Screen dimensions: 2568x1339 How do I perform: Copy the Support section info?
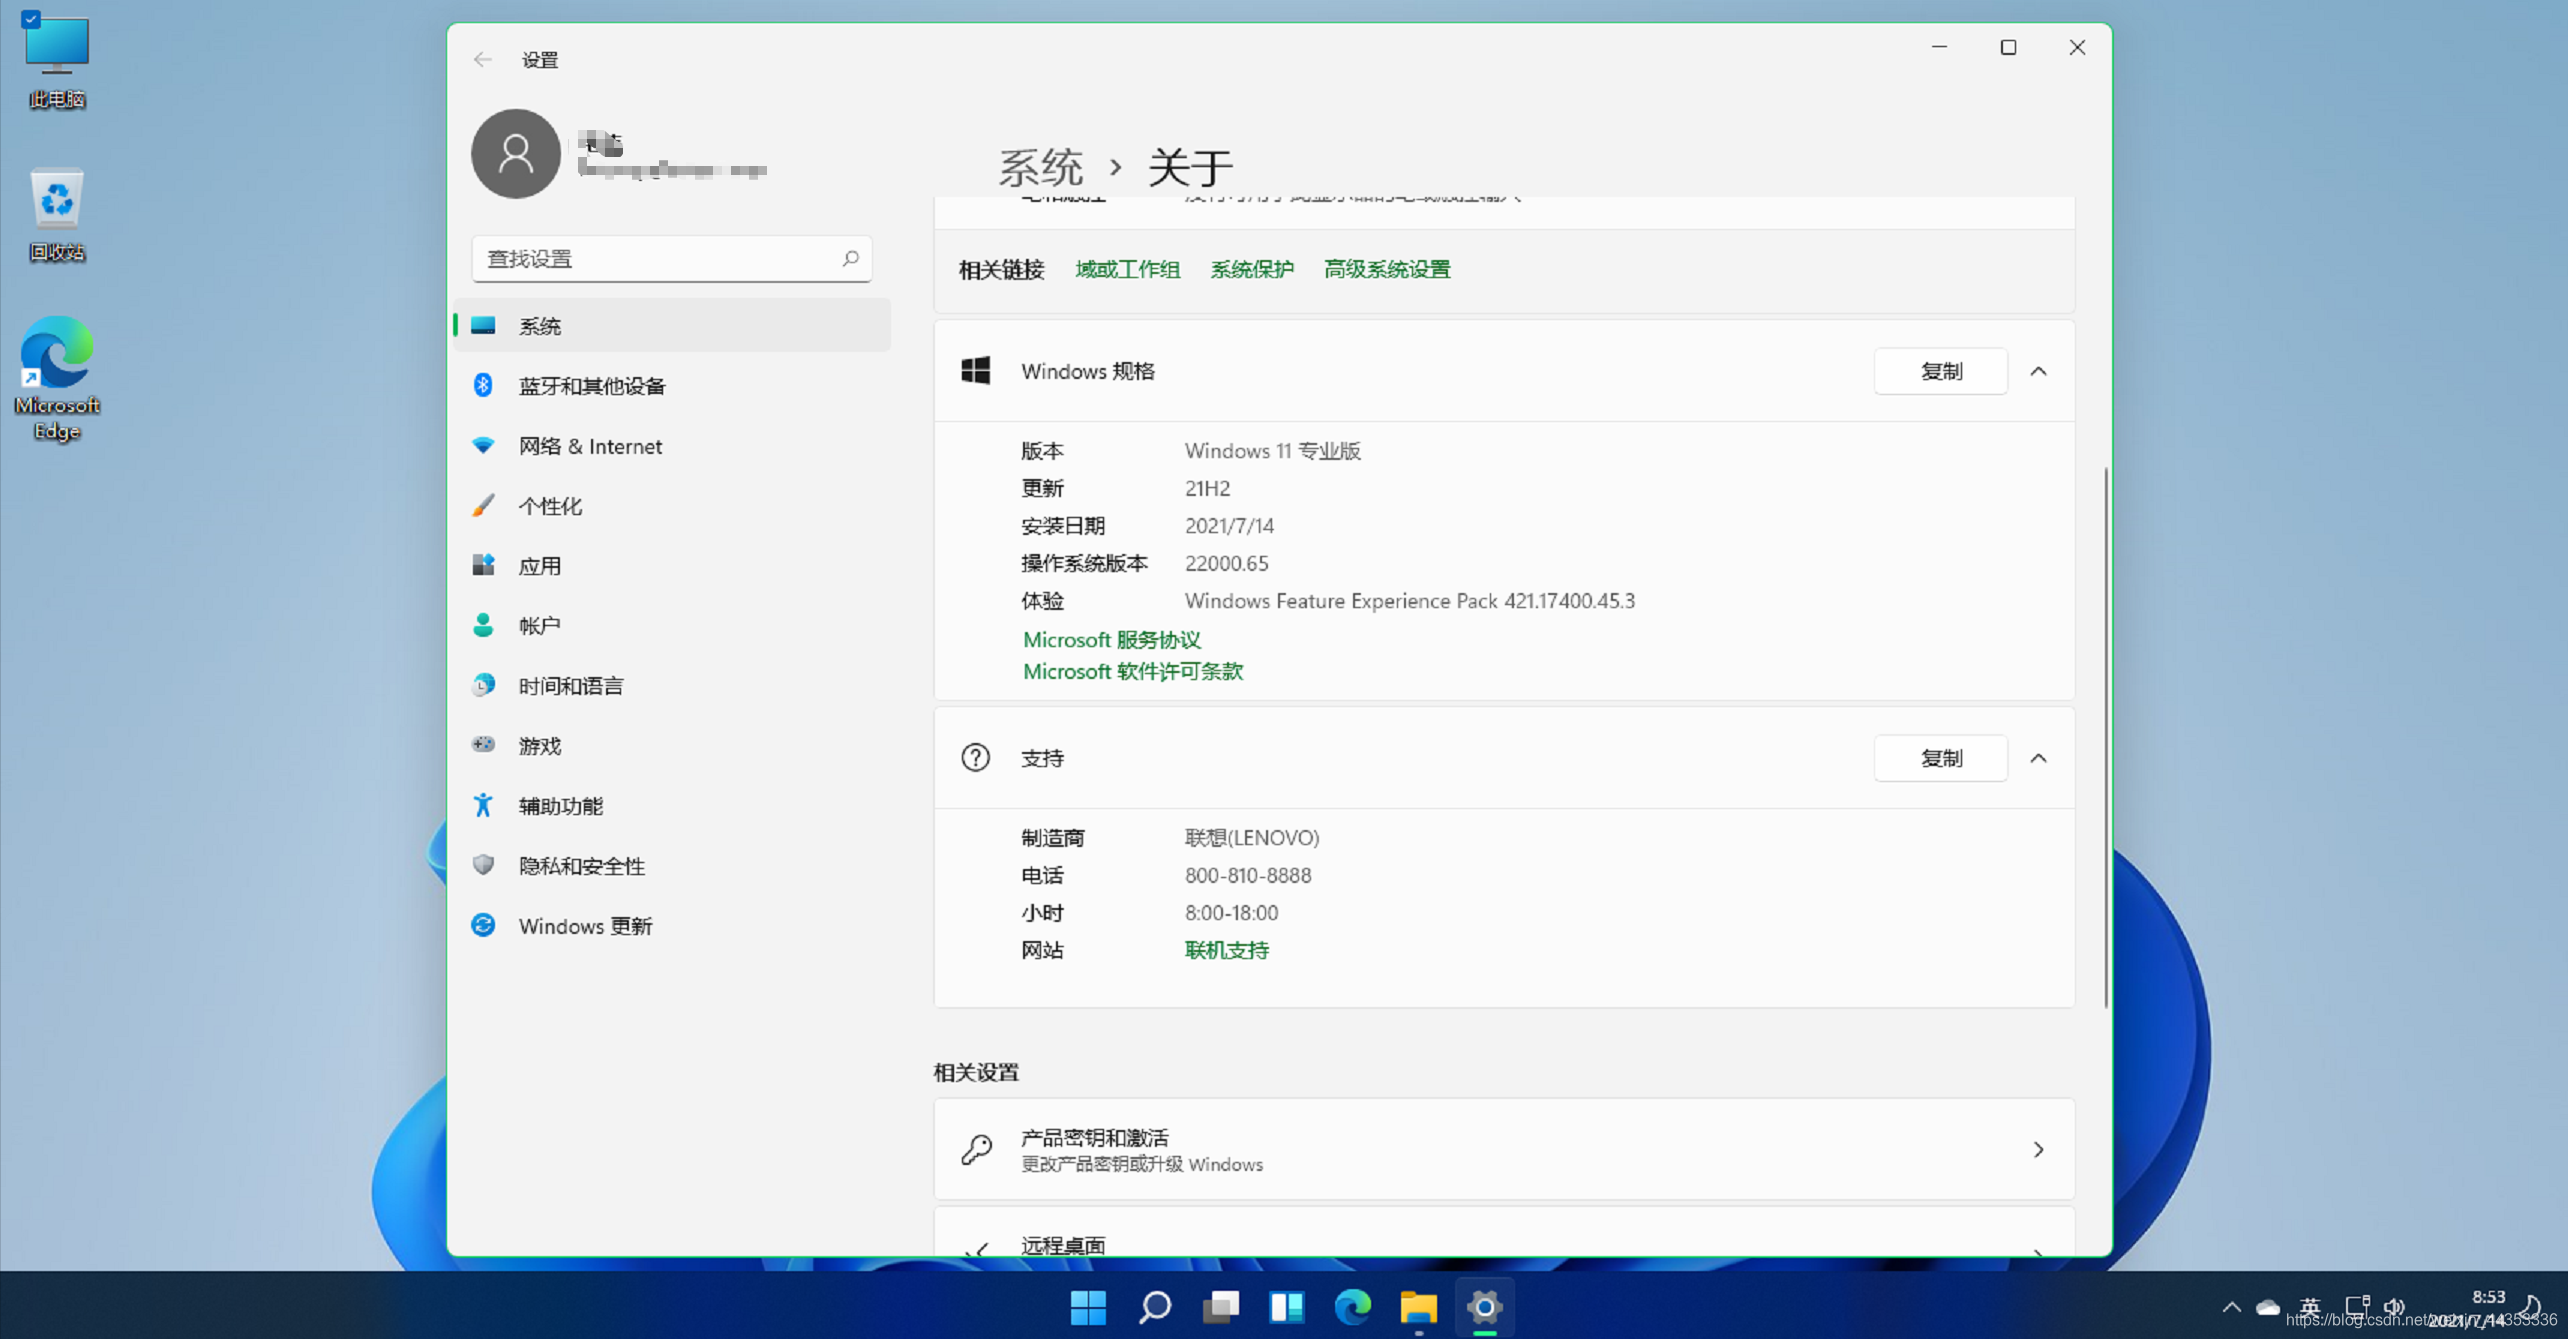[x=1940, y=758]
